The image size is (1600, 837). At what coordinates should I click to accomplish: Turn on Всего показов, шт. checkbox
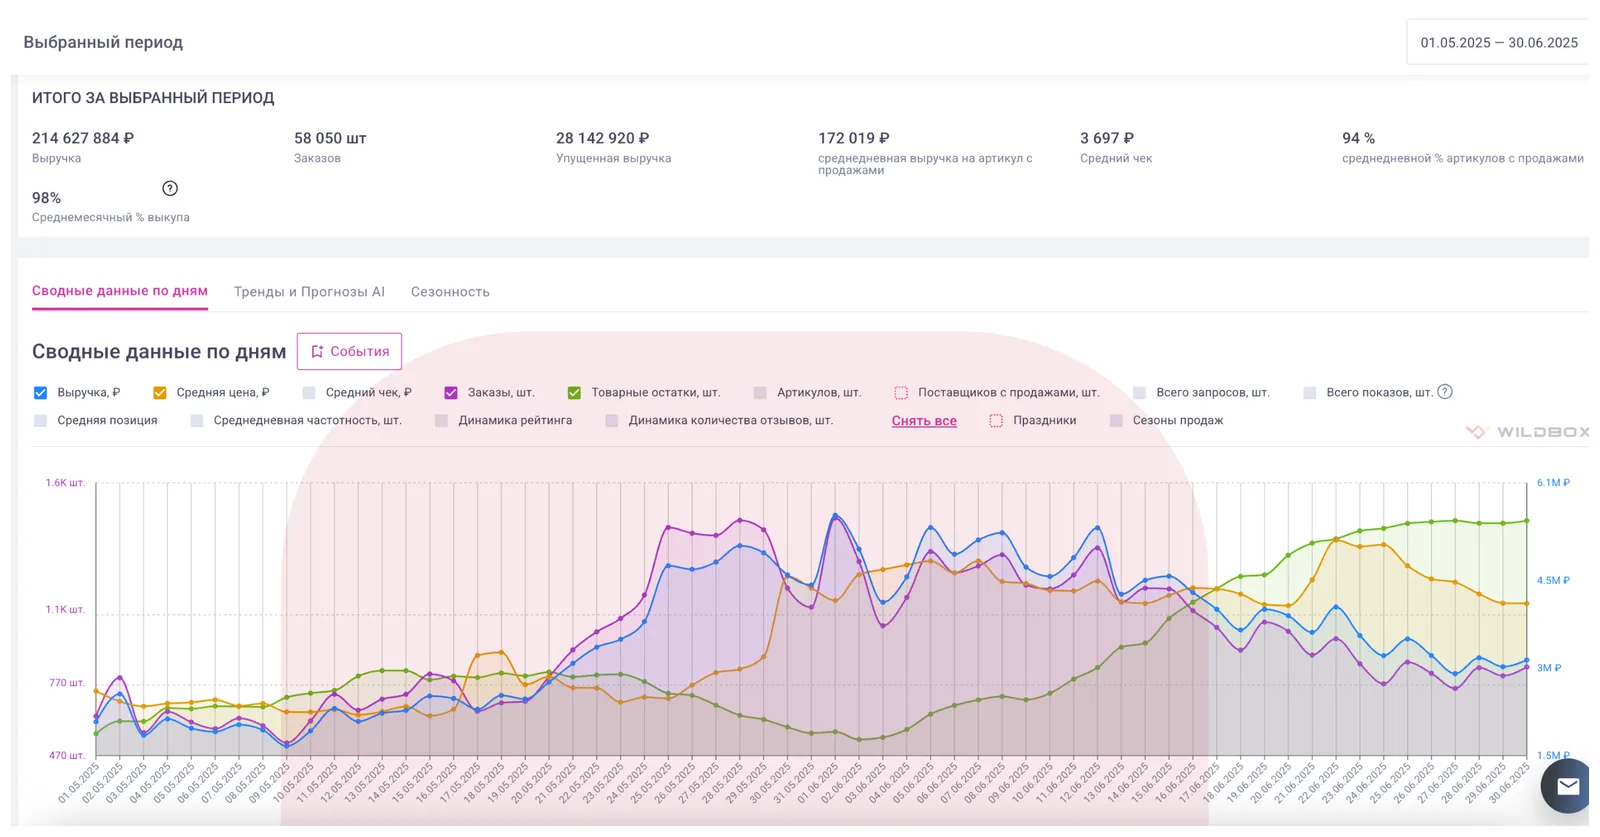click(1310, 393)
